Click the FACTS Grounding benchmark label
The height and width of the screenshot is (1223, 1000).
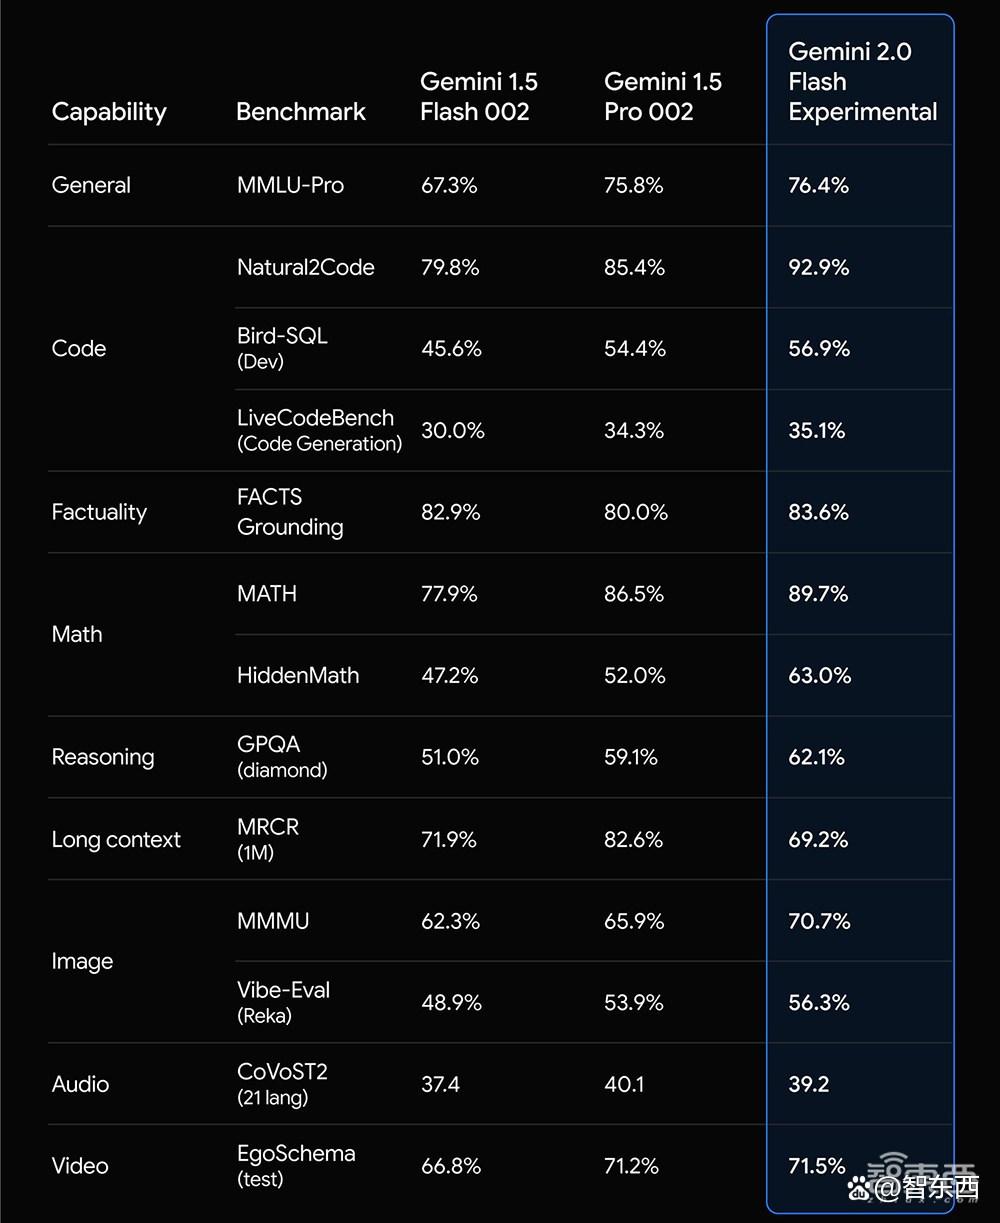290,512
